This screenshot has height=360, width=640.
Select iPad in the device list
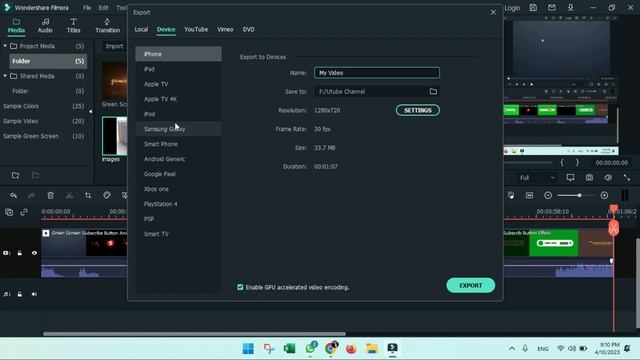(179, 69)
